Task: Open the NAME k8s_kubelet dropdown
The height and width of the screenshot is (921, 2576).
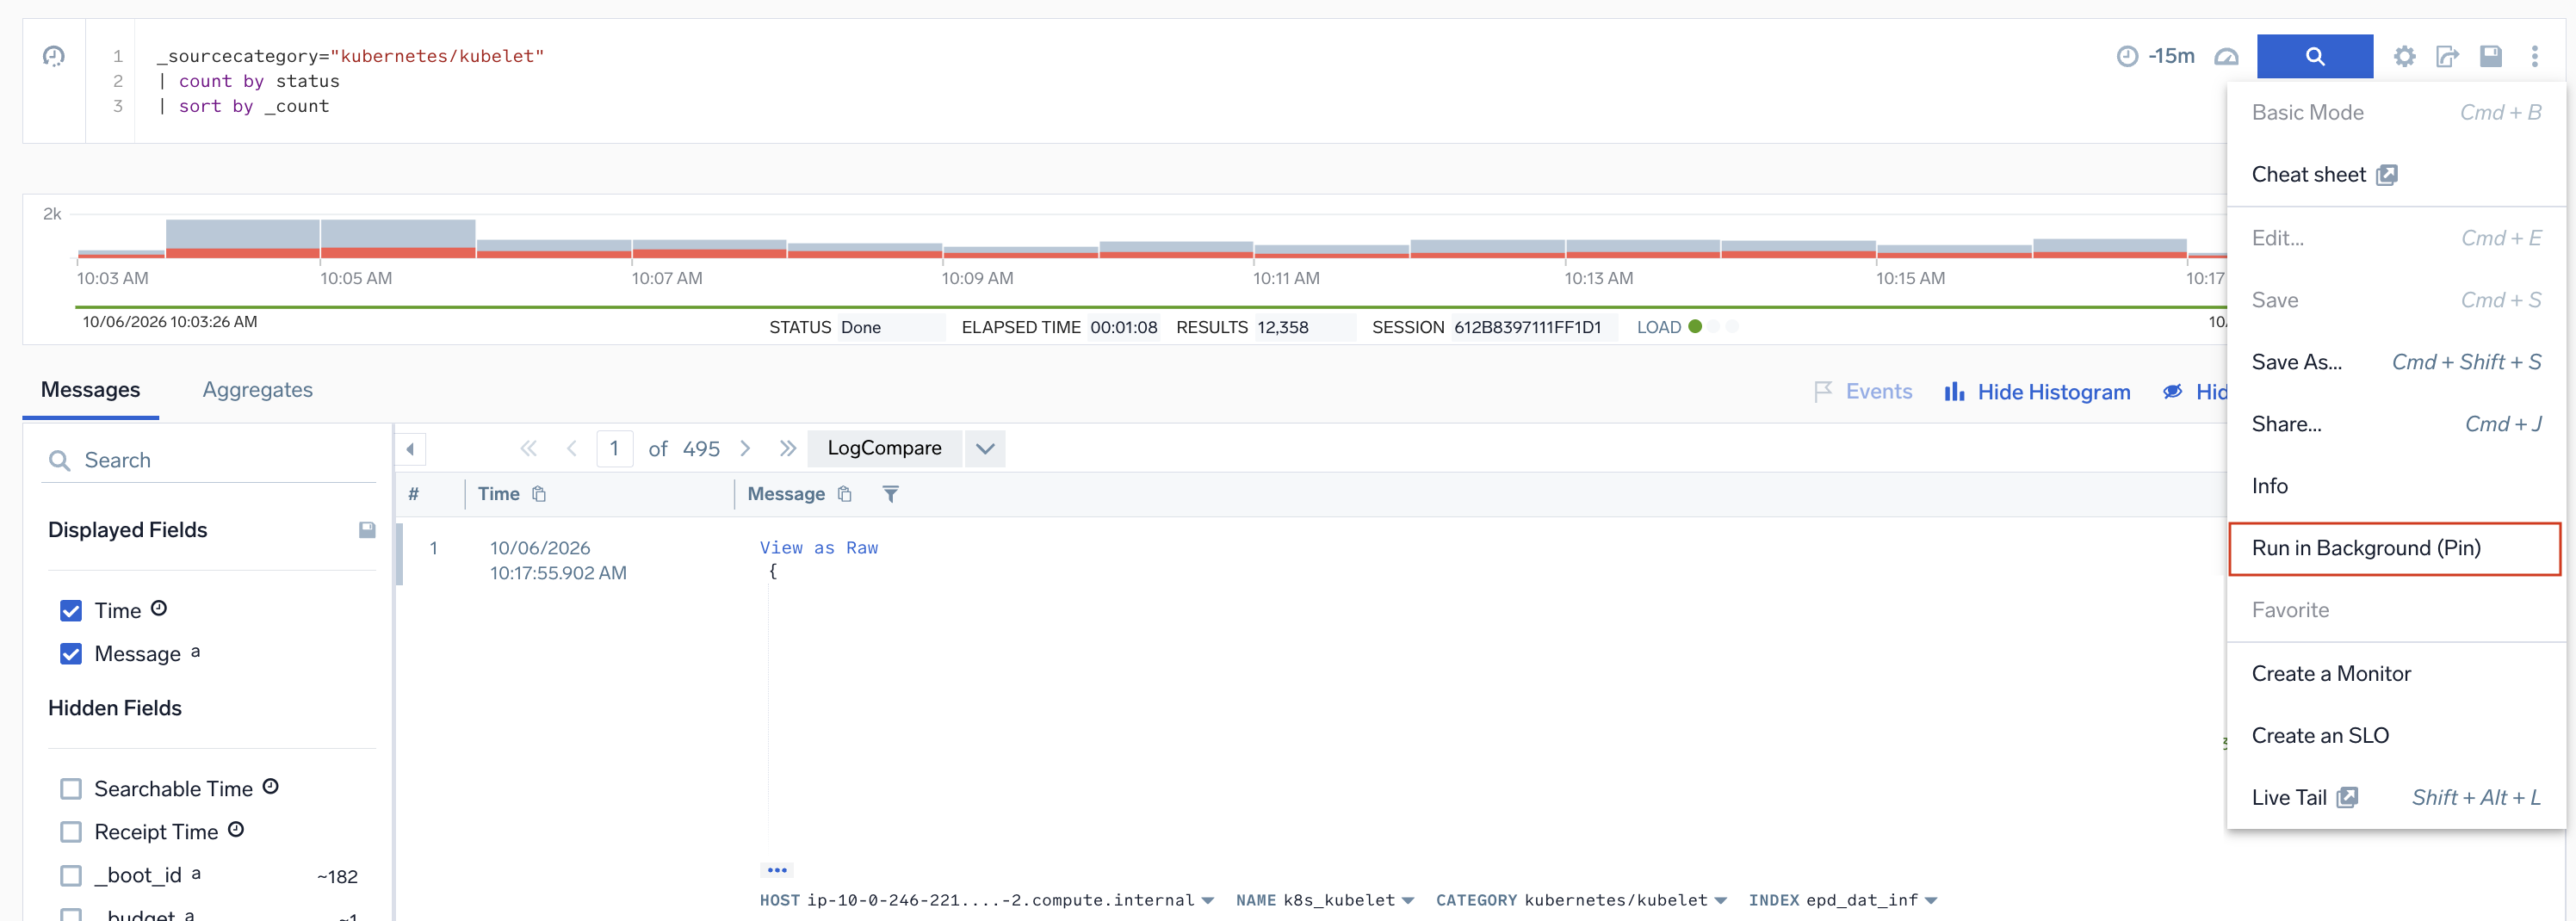Action: pos(1408,901)
